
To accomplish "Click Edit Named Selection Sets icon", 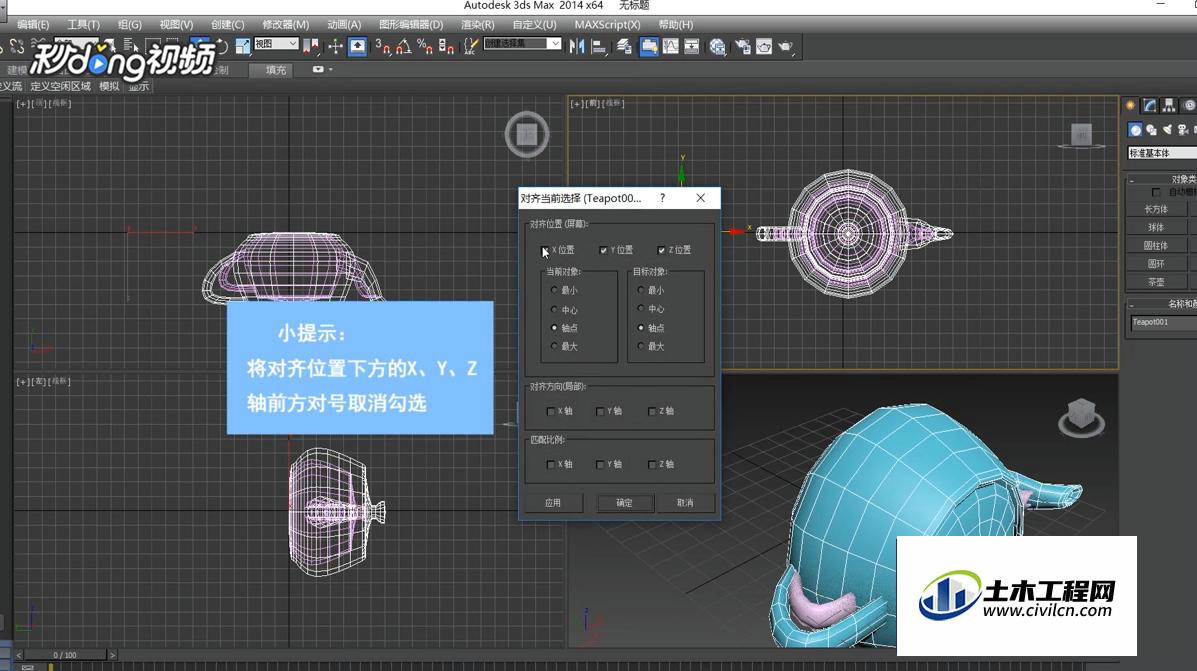I will click(471, 47).
